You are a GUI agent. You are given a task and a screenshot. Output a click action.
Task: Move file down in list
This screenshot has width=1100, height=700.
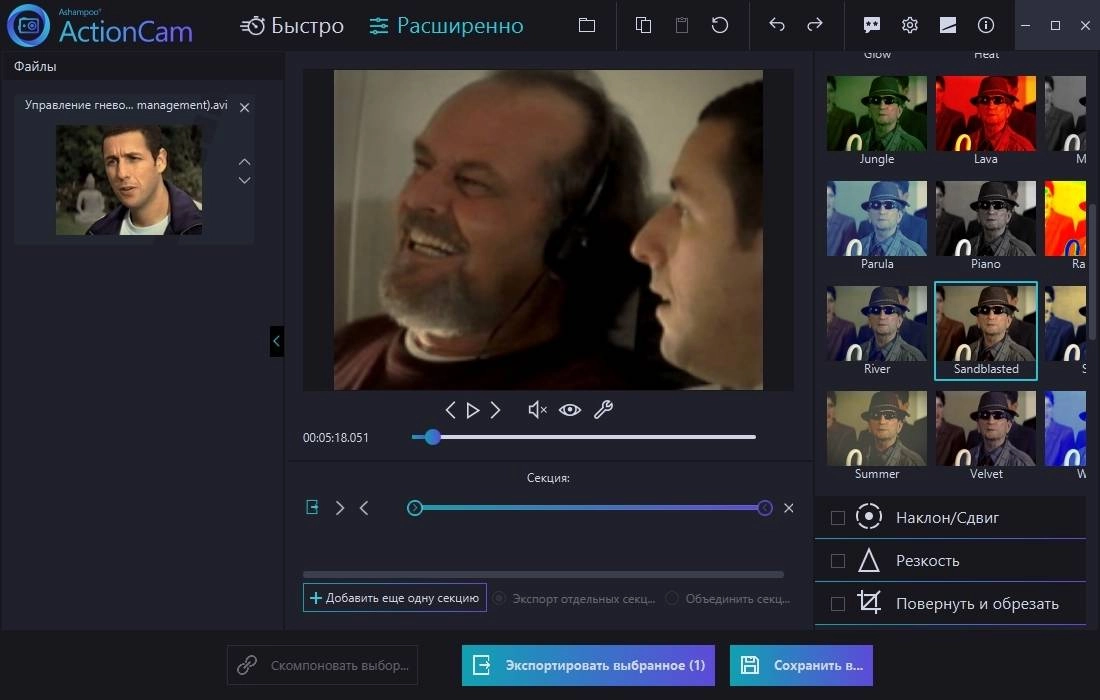coord(244,180)
